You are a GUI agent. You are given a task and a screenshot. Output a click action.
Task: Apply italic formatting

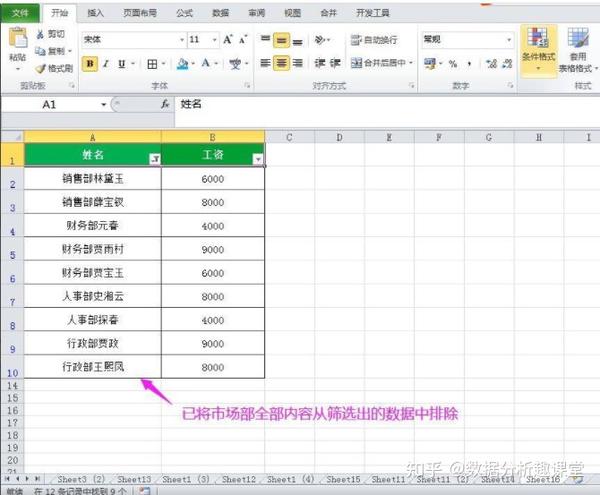tap(106, 64)
